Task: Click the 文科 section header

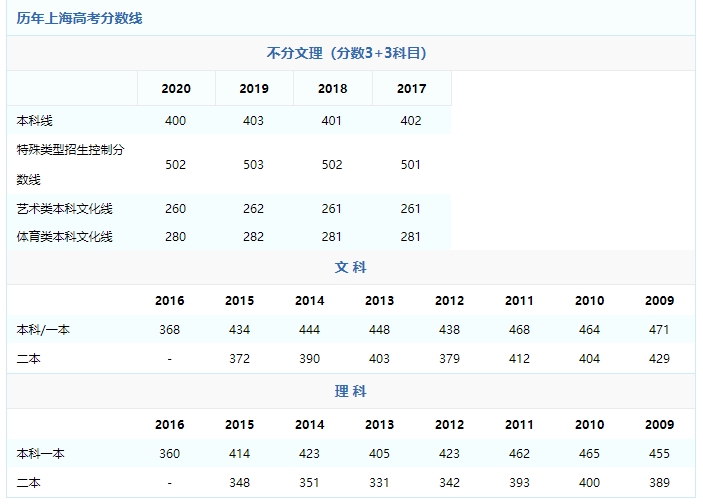Action: tap(350, 268)
